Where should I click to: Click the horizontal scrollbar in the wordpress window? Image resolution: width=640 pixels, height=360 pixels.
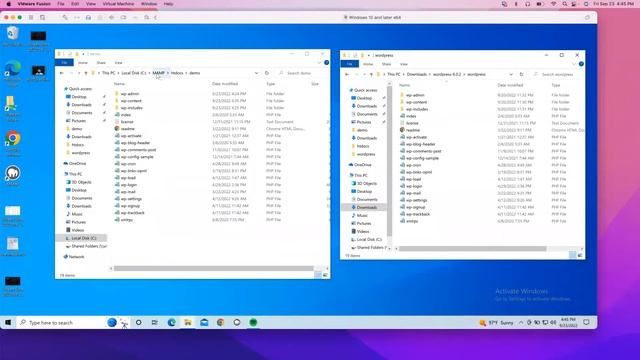[473, 249]
